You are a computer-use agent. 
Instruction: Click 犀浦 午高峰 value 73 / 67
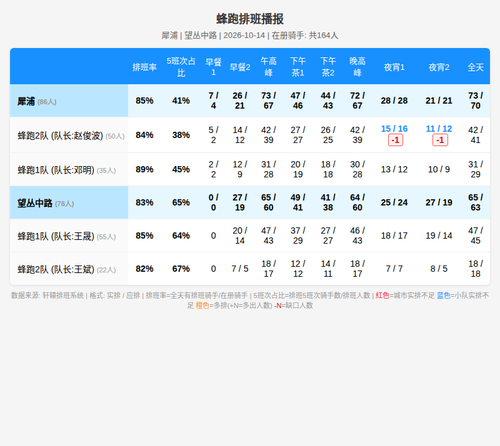click(268, 101)
